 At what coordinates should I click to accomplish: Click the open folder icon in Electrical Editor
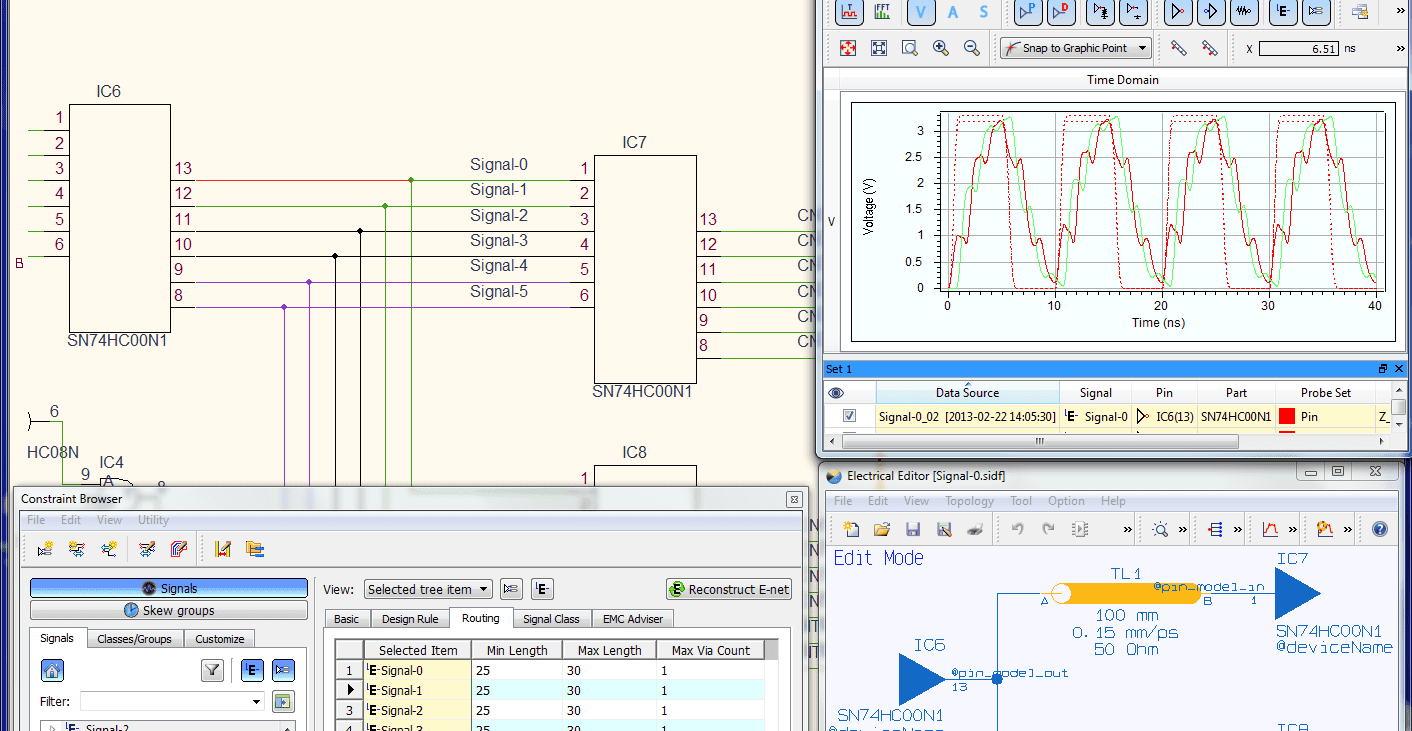(x=881, y=529)
